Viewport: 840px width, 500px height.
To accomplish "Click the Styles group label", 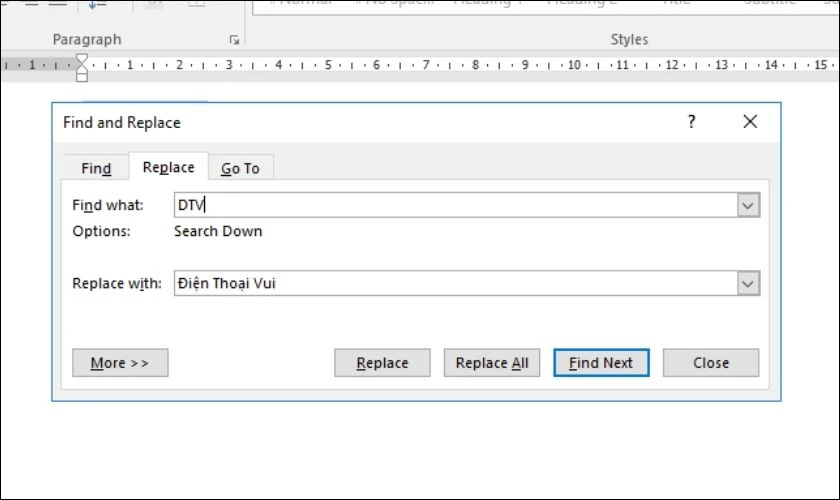I will click(x=629, y=40).
